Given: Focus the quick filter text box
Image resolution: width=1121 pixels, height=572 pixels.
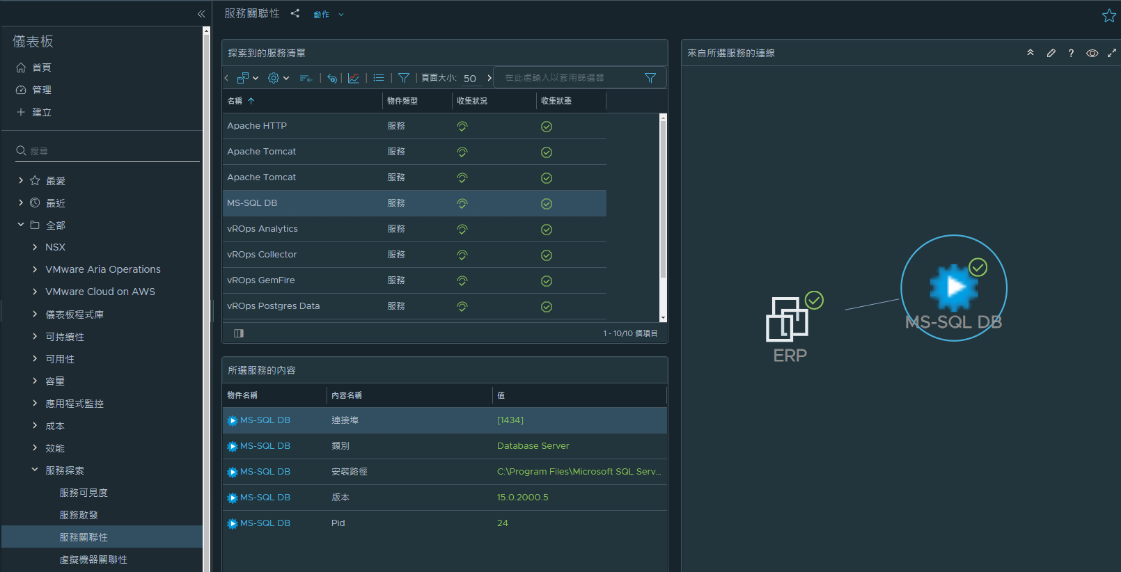Looking at the screenshot, I should pos(570,78).
